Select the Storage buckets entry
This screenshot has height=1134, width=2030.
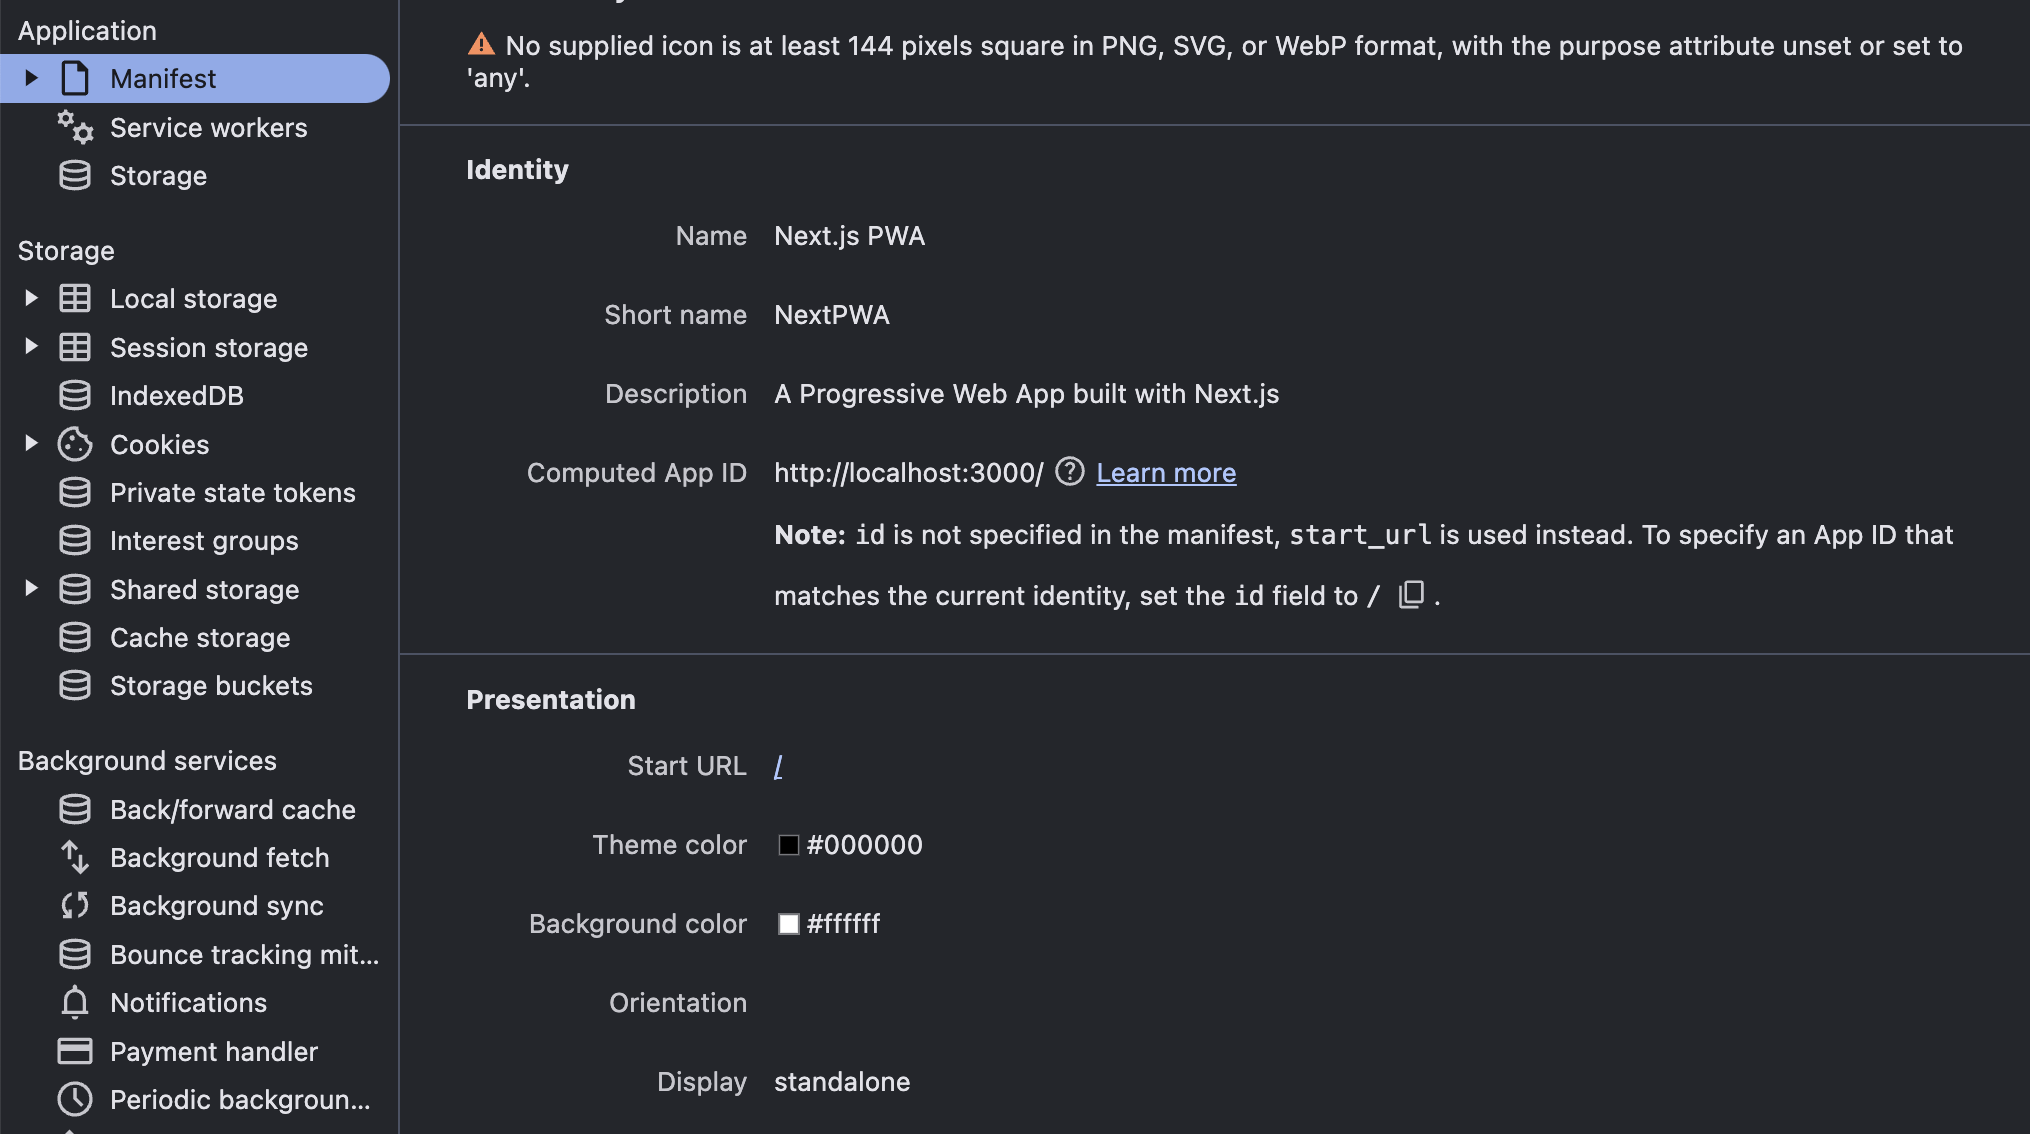(x=211, y=686)
